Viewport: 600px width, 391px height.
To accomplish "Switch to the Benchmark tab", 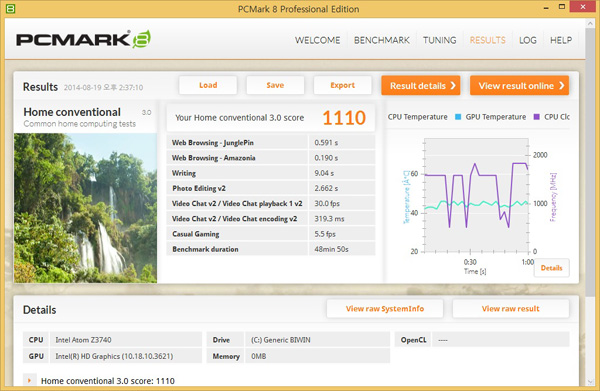I will tap(382, 40).
